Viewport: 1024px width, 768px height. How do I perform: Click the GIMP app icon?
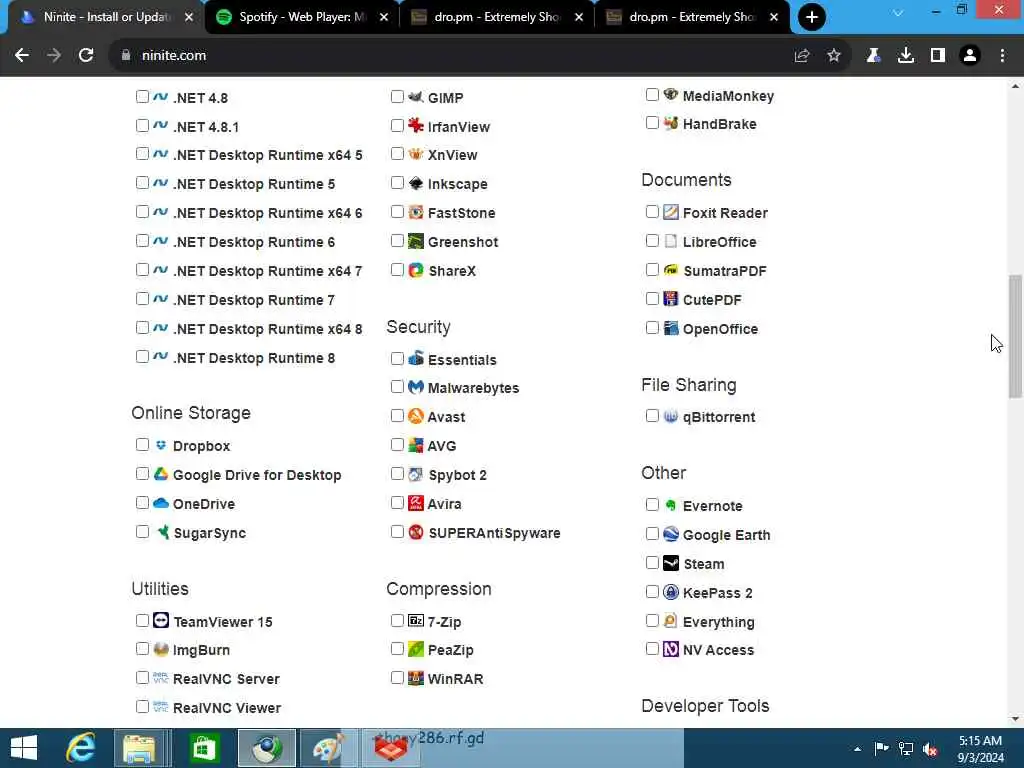(x=416, y=97)
